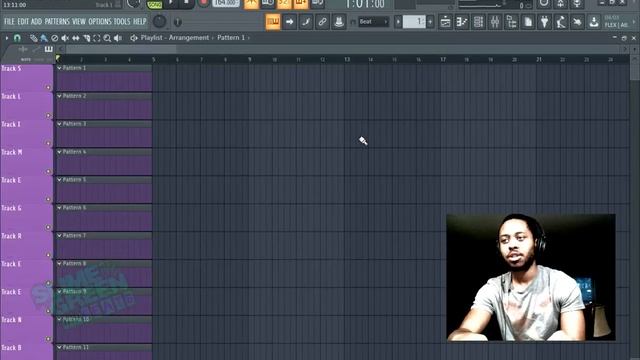Click Pattern 1 in playlist title breadcrumb
Viewport: 640px width, 360px height.
(x=231, y=38)
